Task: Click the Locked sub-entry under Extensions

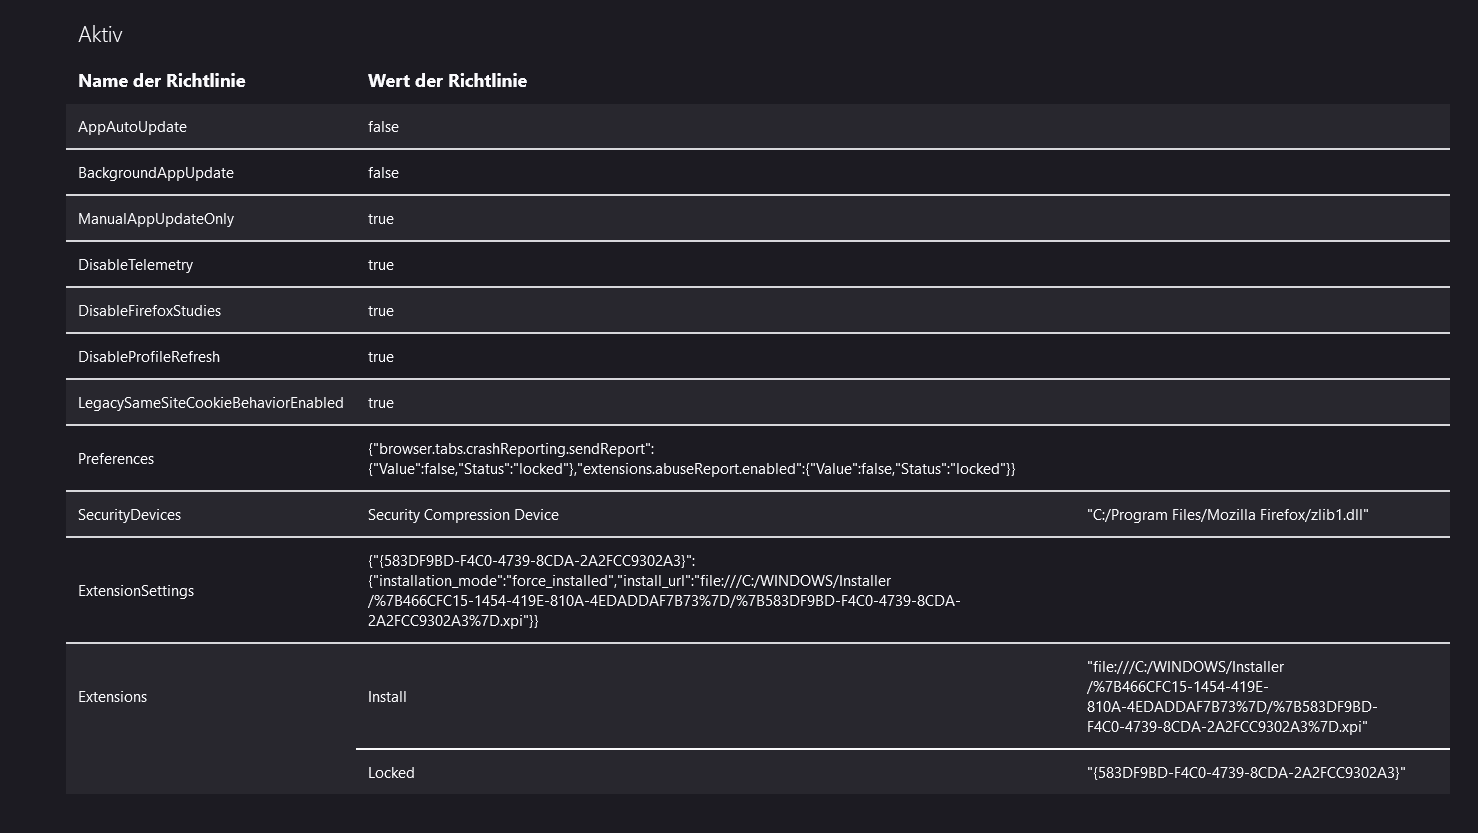Action: tap(391, 773)
